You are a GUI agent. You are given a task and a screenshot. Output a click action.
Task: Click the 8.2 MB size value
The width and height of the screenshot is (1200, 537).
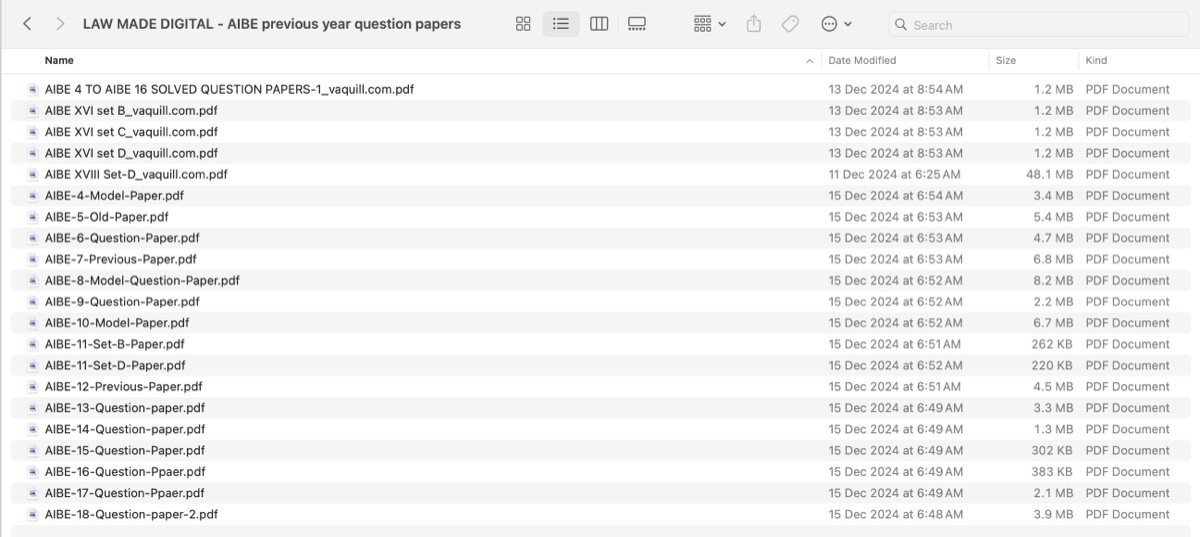coord(1054,281)
